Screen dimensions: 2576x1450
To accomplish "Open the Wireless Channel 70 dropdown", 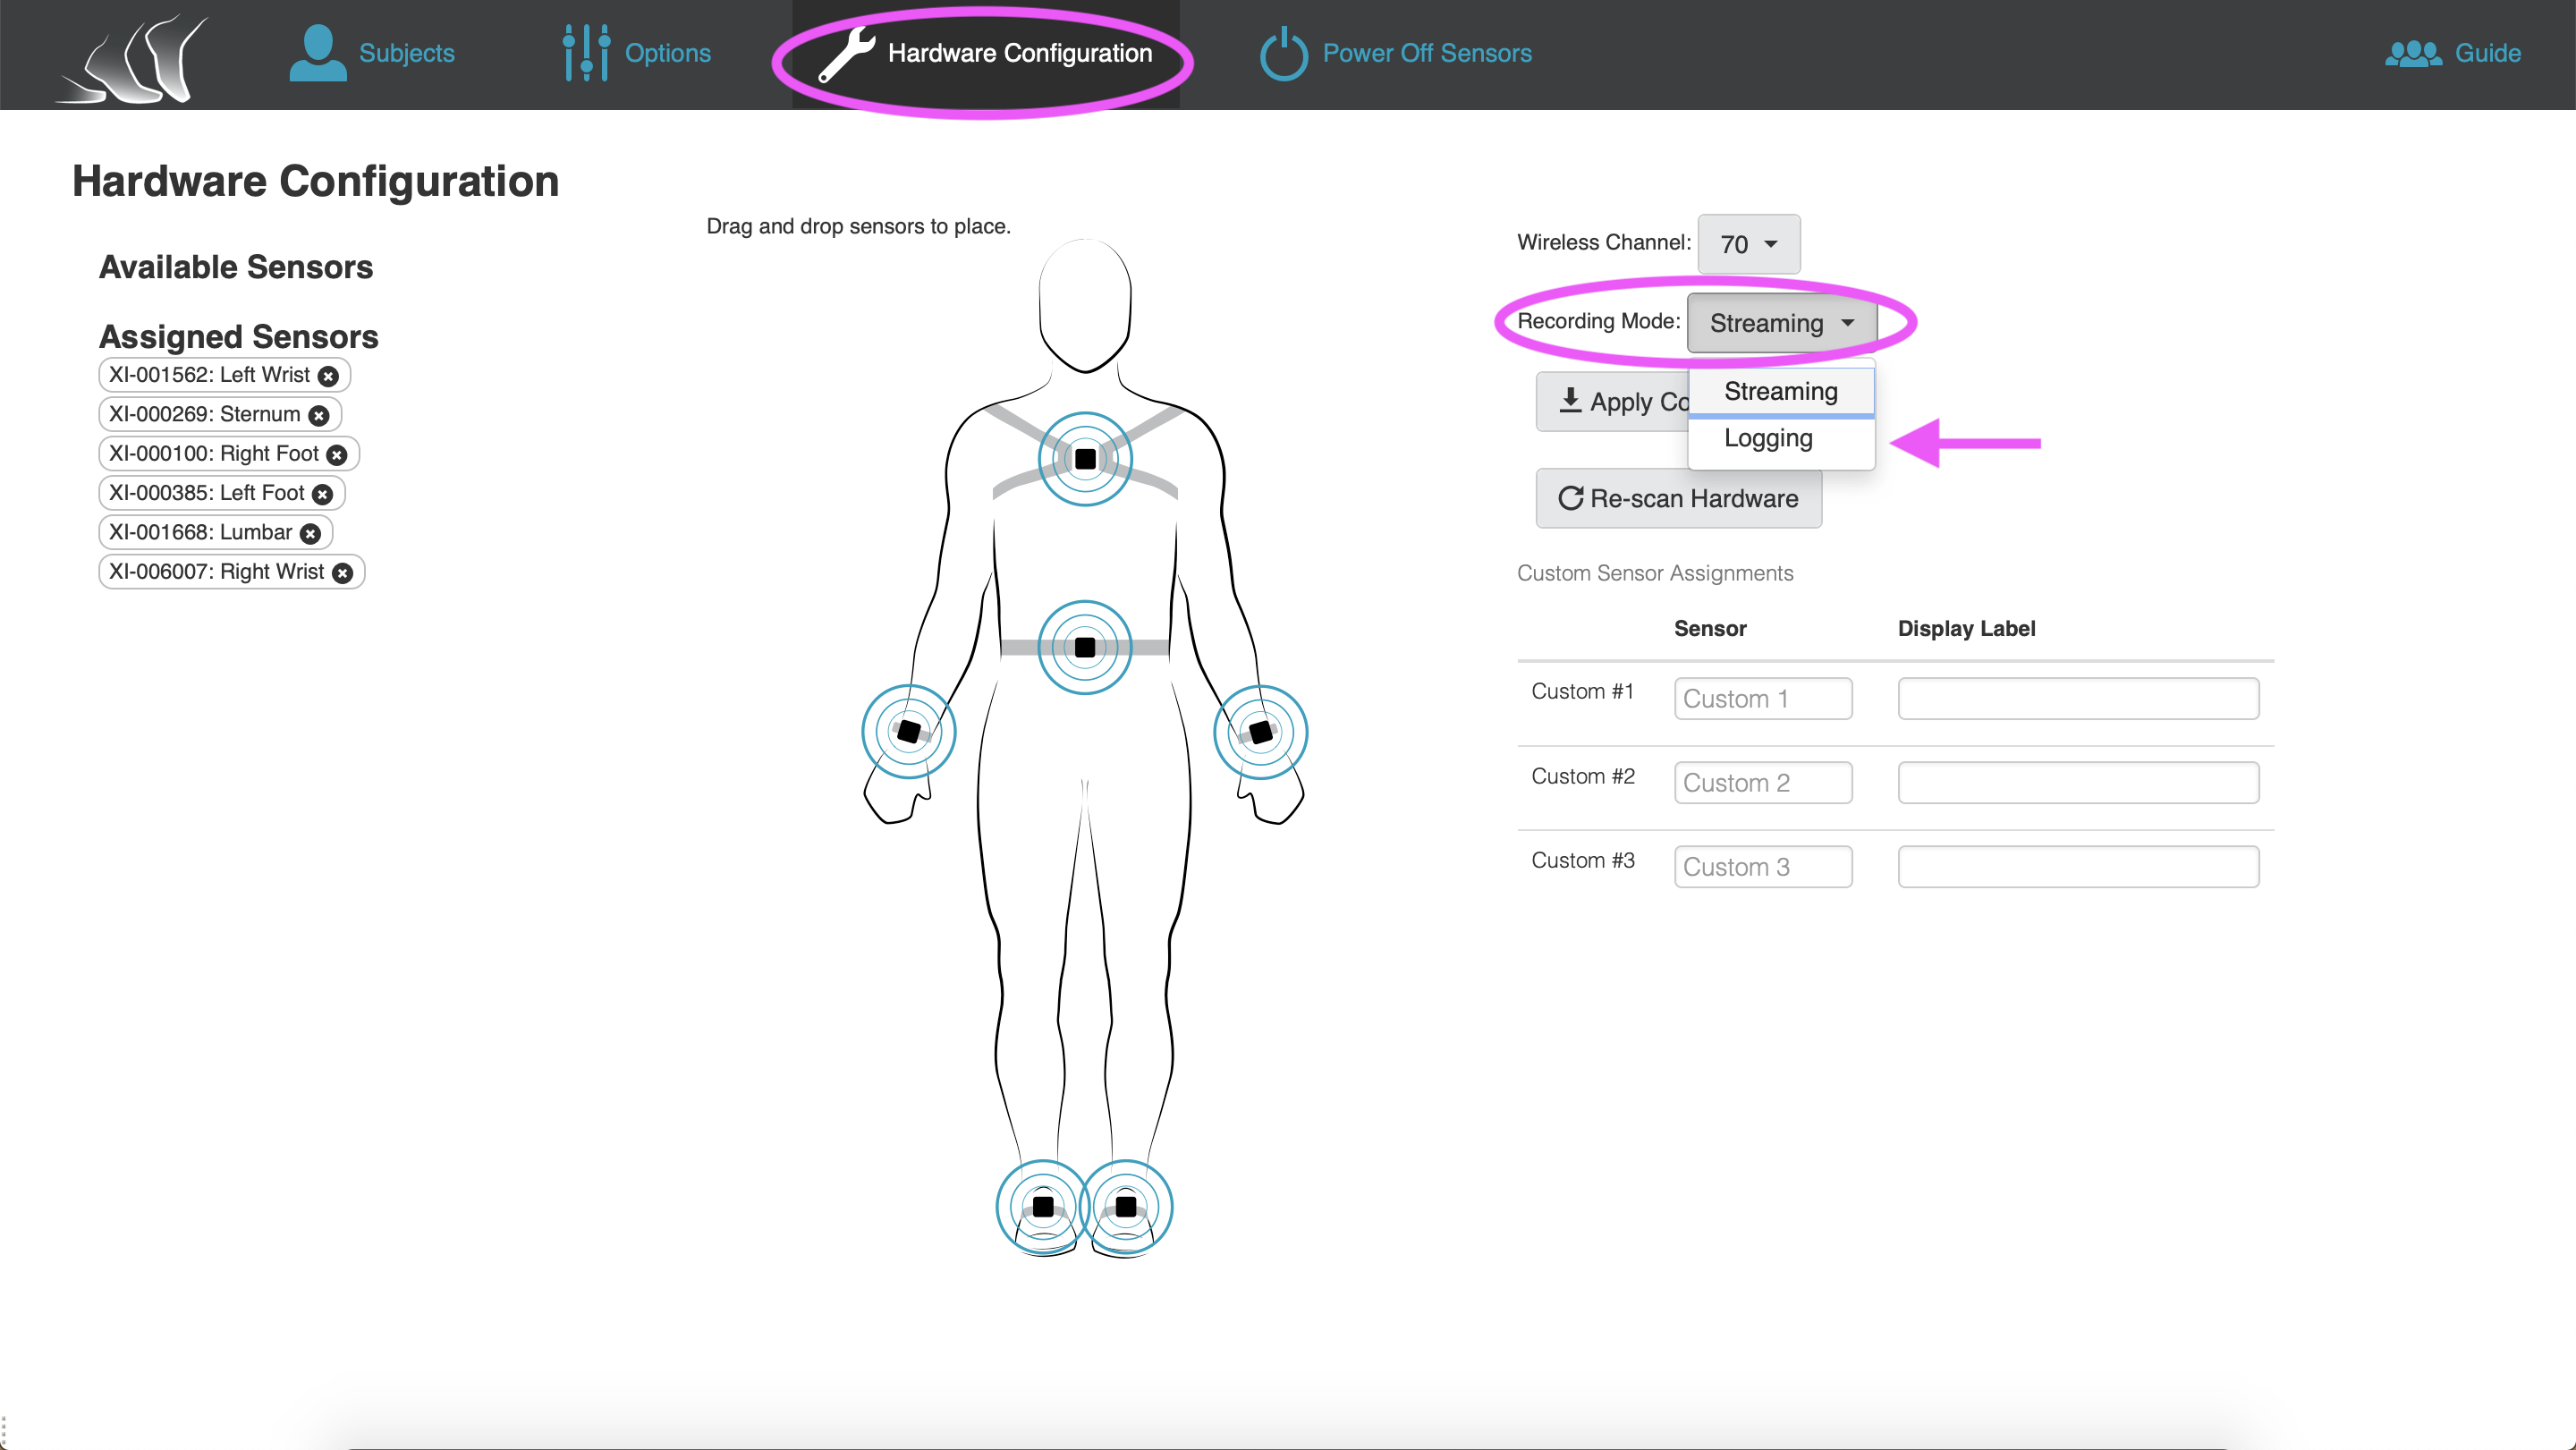I will point(1749,244).
